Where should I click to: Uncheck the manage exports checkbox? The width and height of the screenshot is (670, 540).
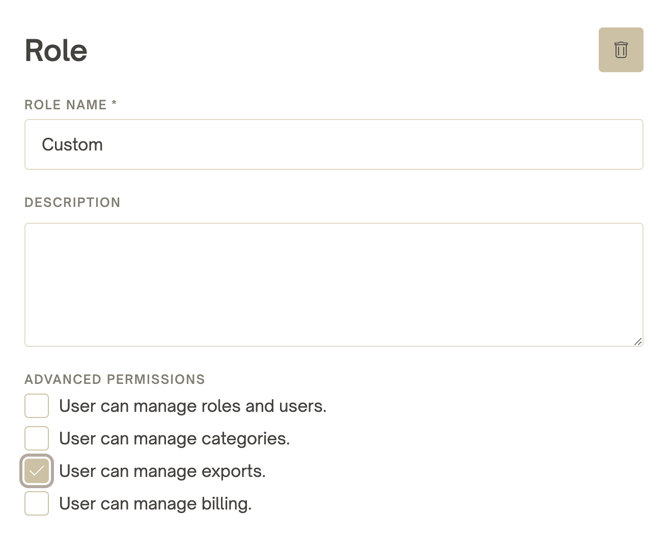pos(37,471)
